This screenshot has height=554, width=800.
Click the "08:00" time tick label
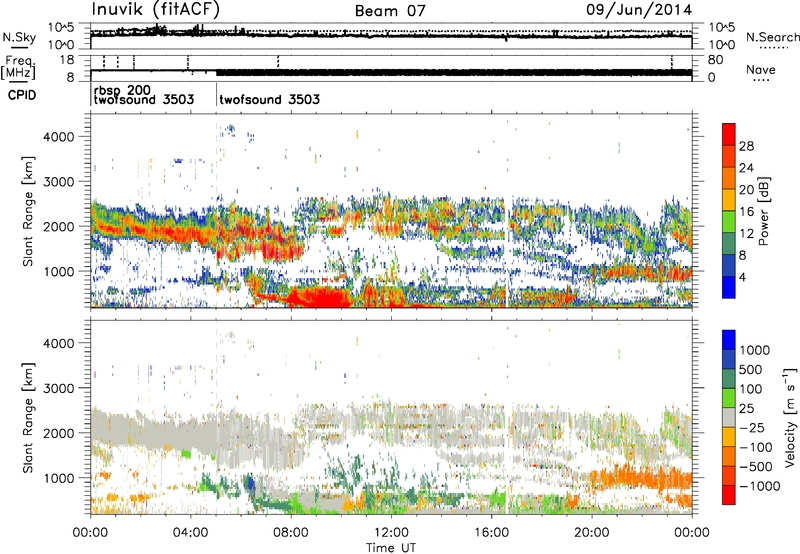pos(291,533)
